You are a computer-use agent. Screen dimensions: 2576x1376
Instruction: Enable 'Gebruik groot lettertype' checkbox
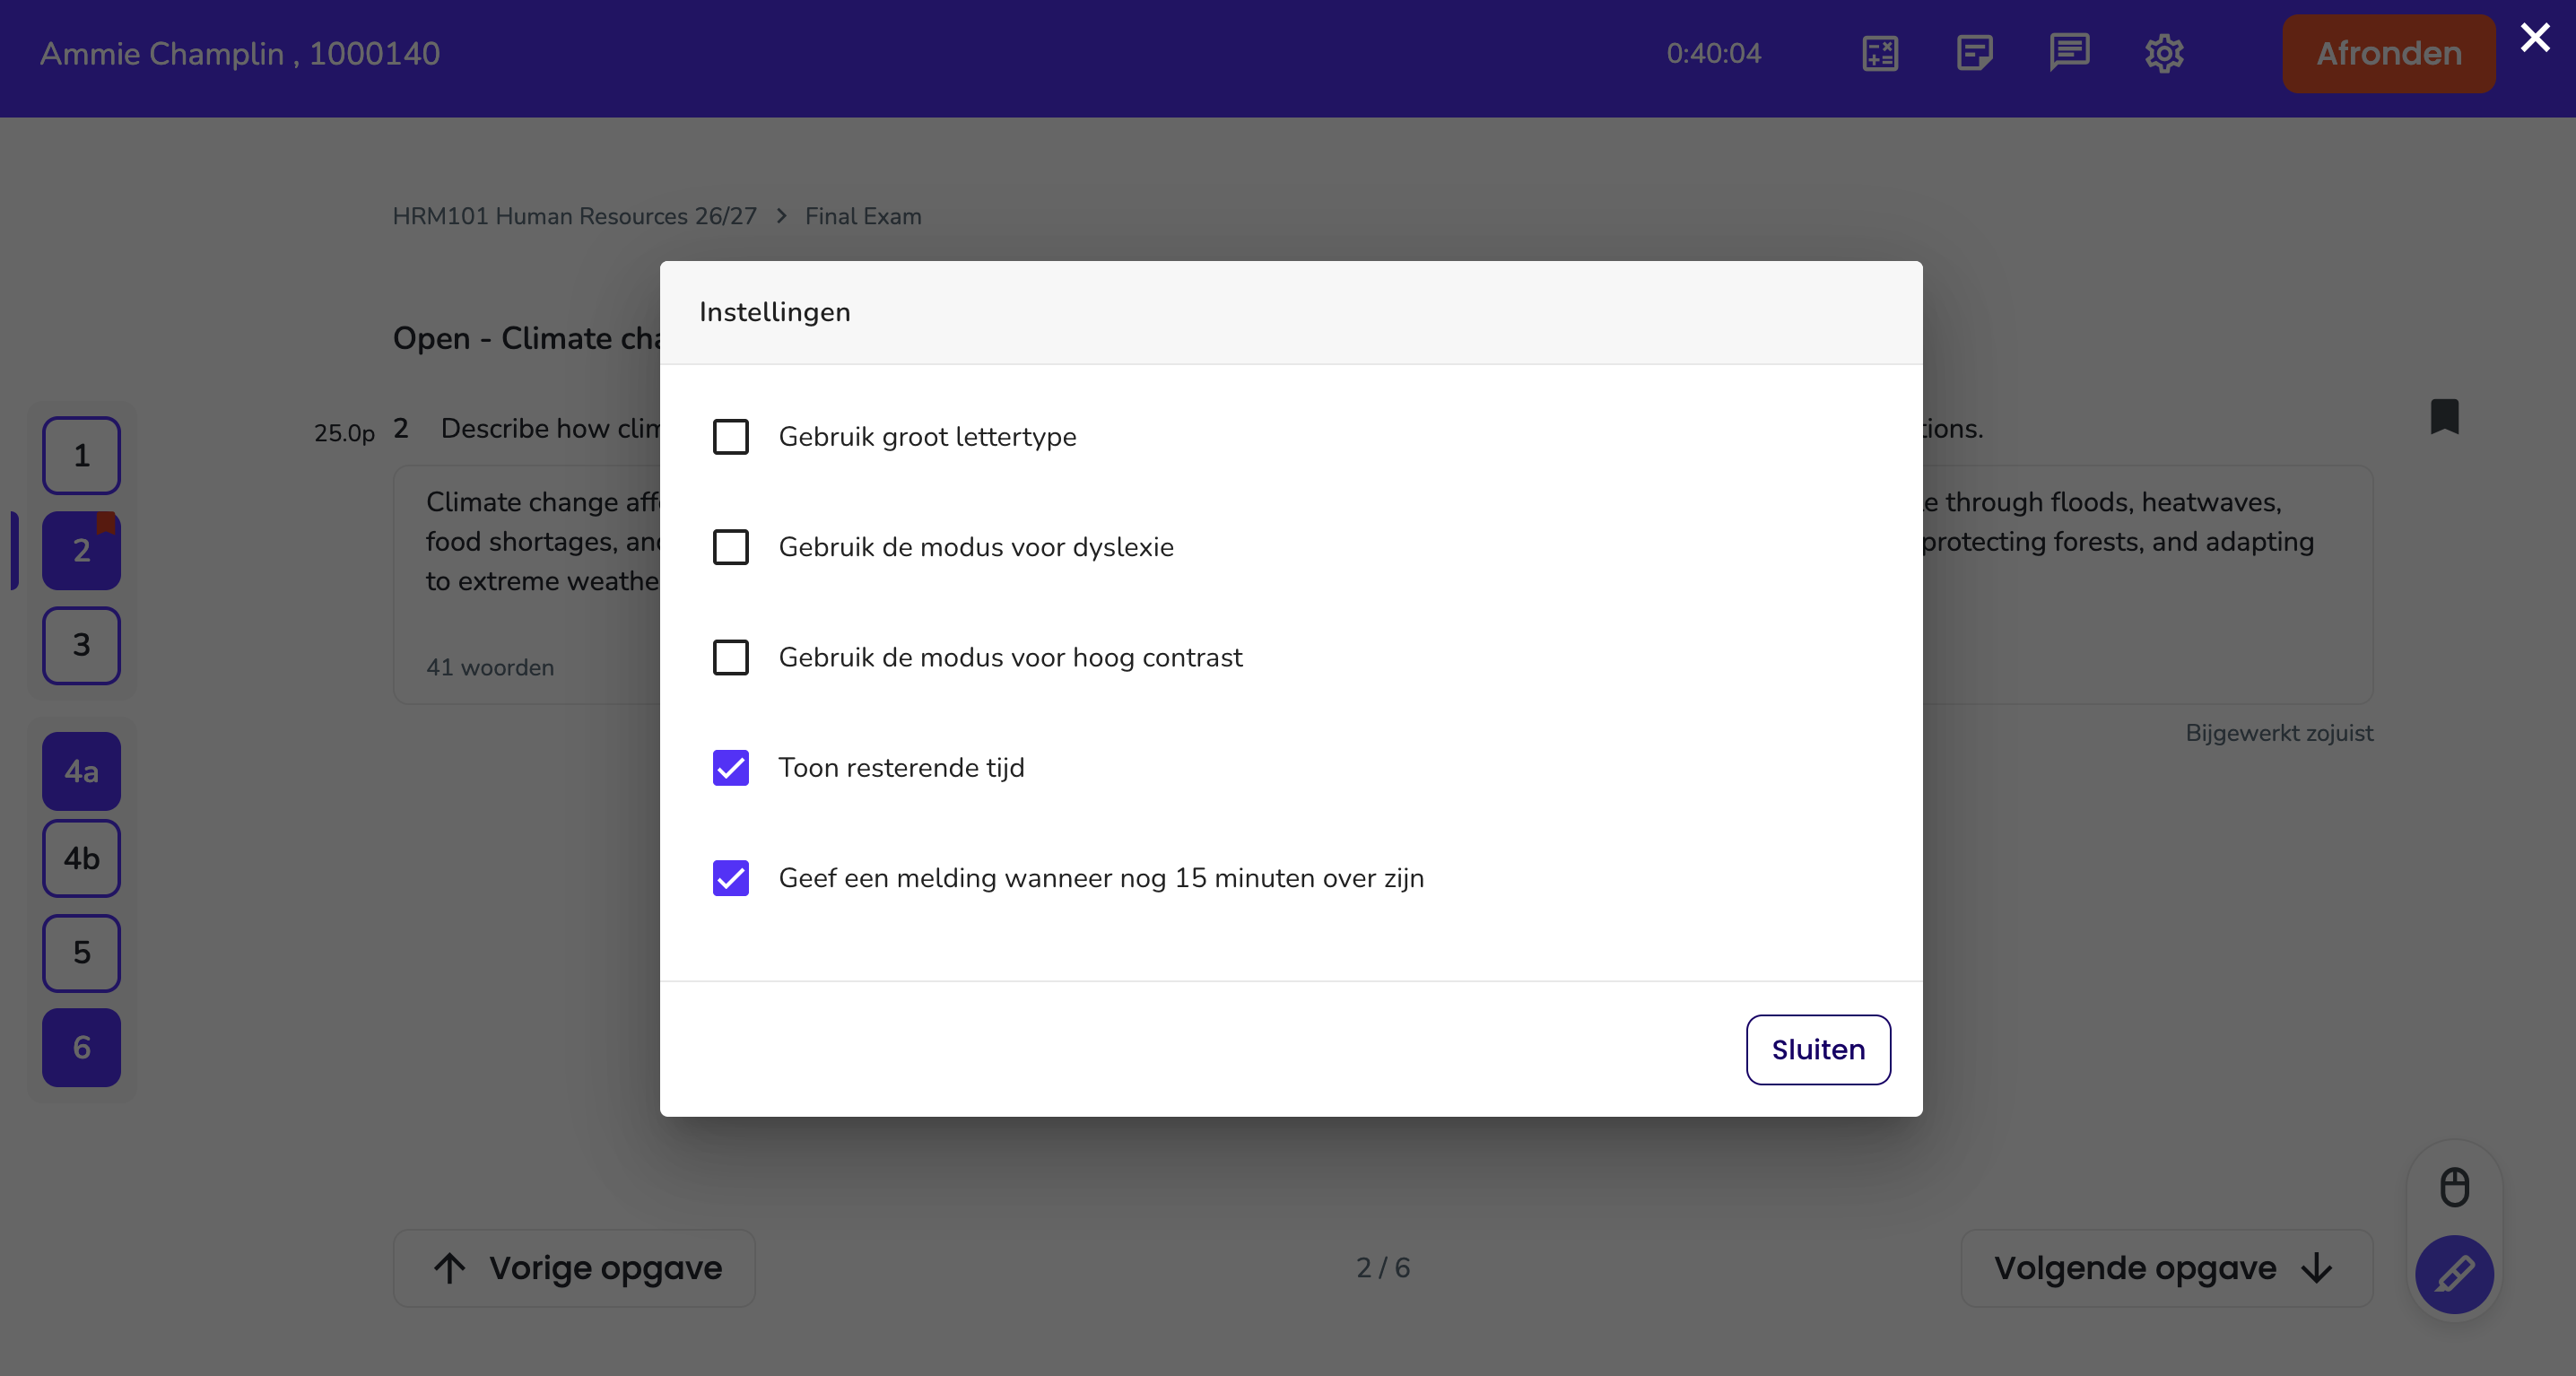(730, 437)
